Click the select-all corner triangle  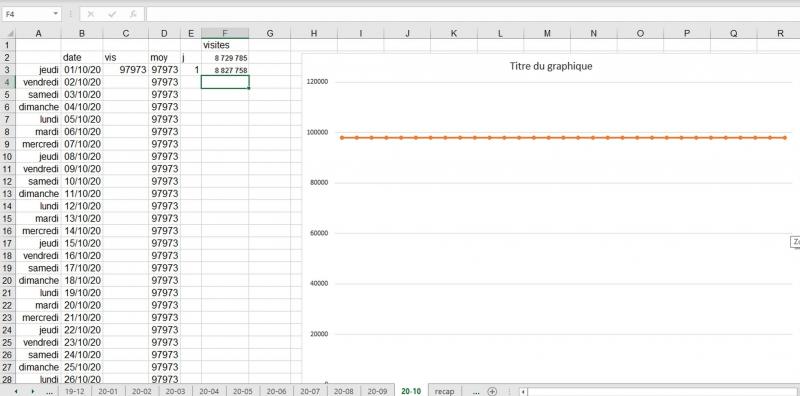click(x=10, y=34)
